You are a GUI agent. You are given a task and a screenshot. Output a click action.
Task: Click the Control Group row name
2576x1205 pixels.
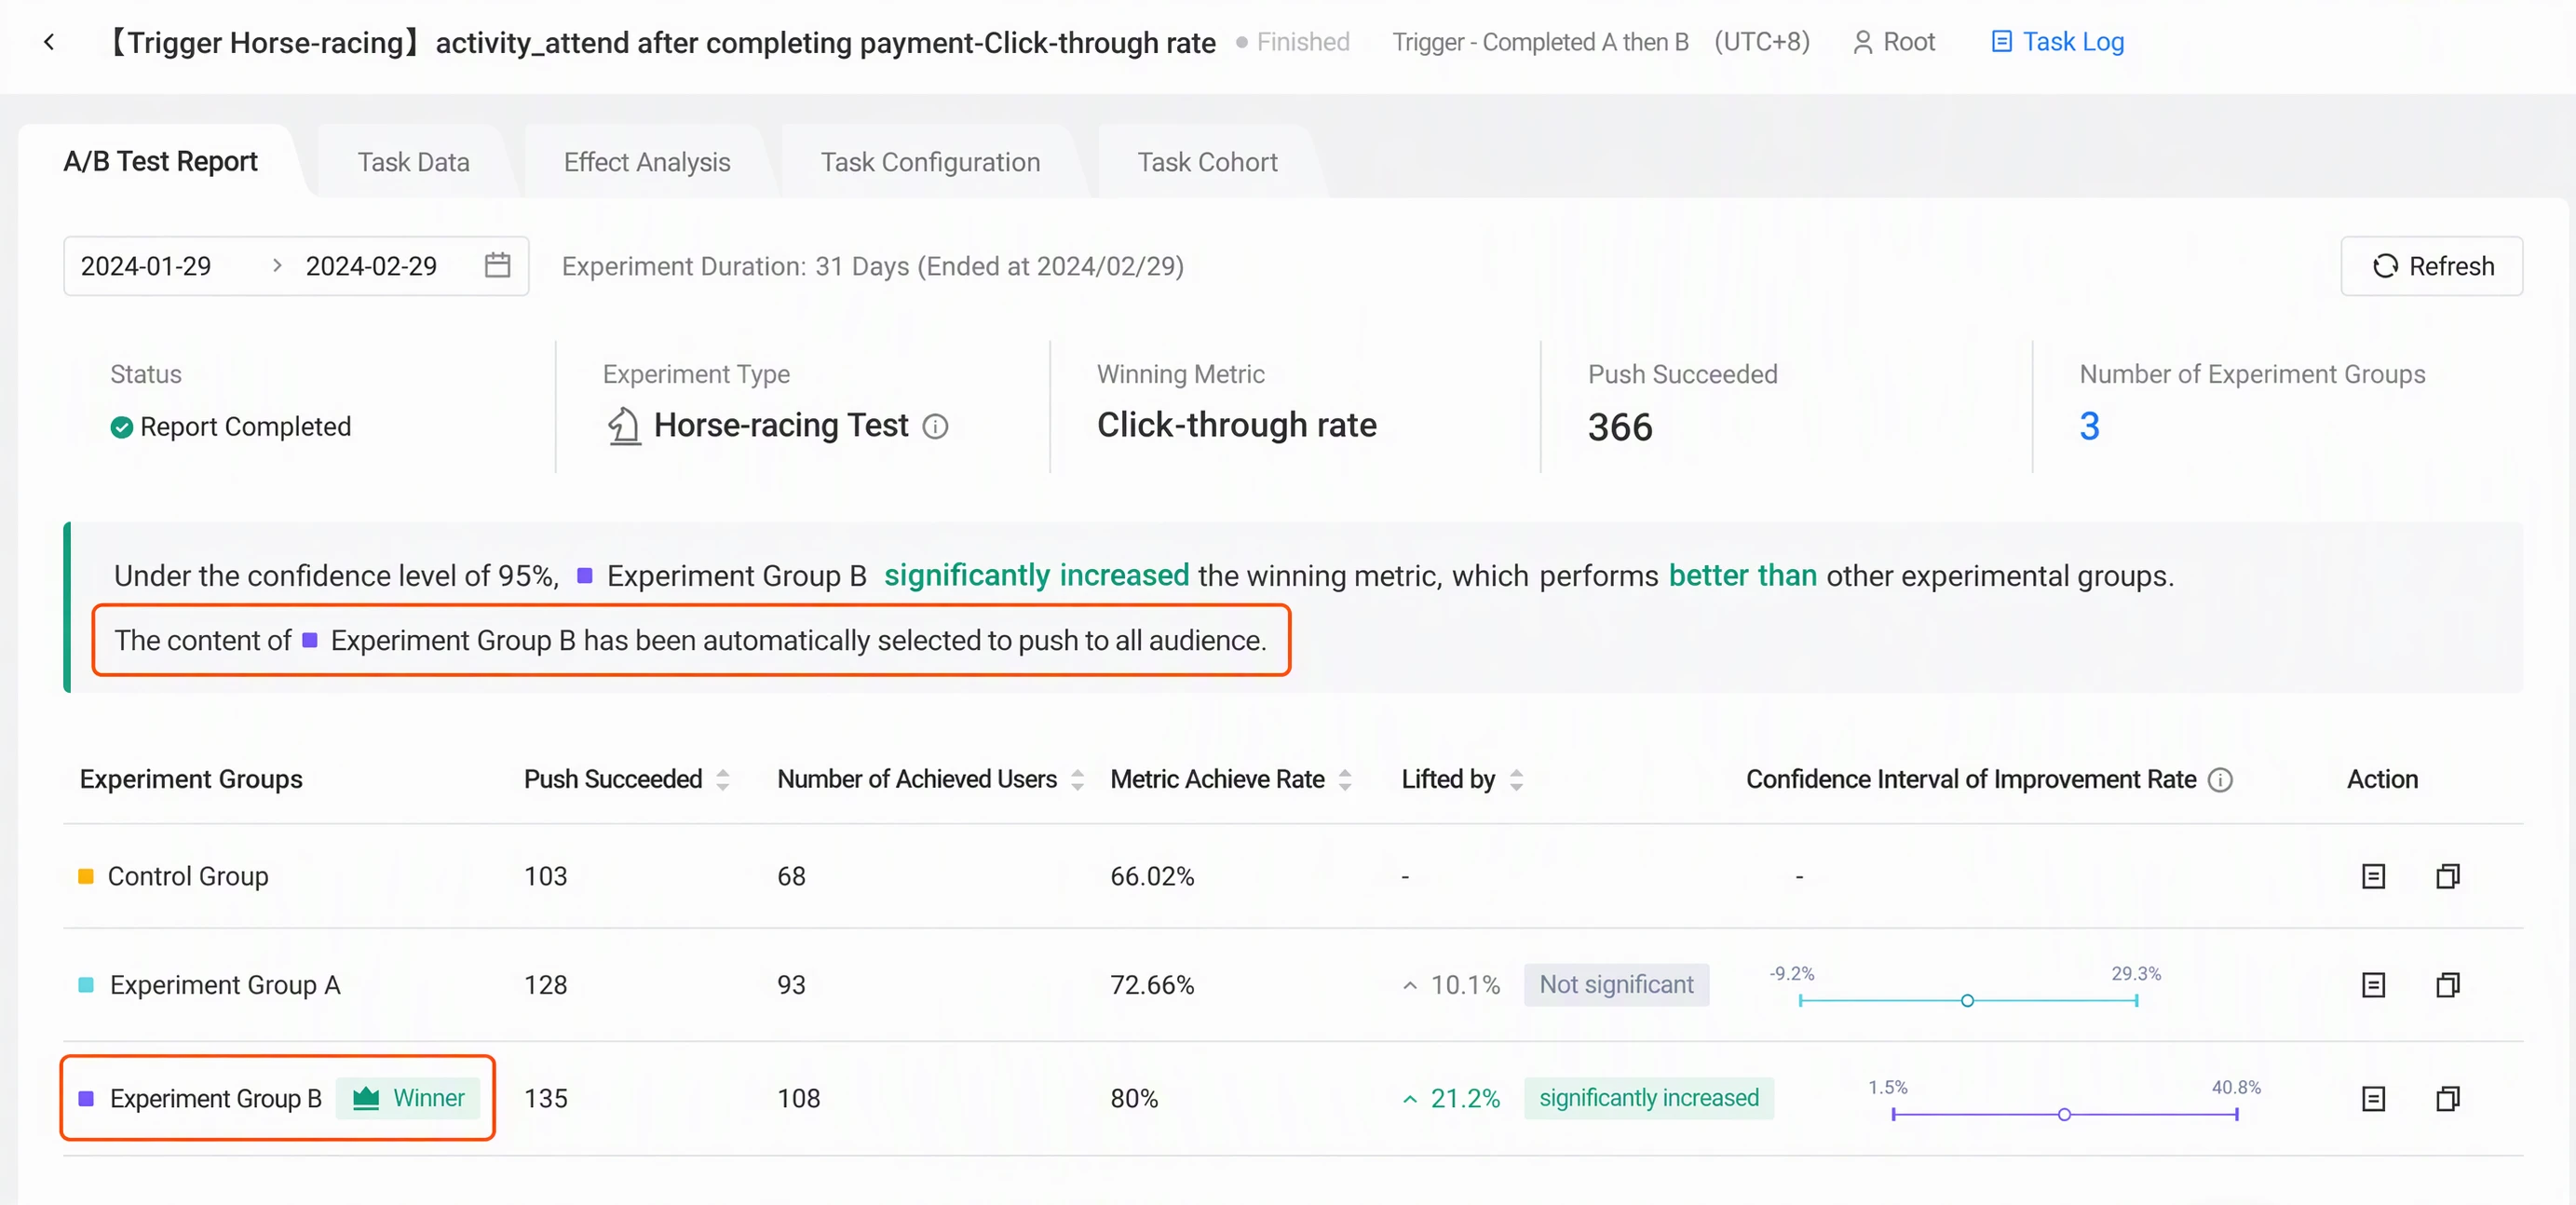pos(188,877)
